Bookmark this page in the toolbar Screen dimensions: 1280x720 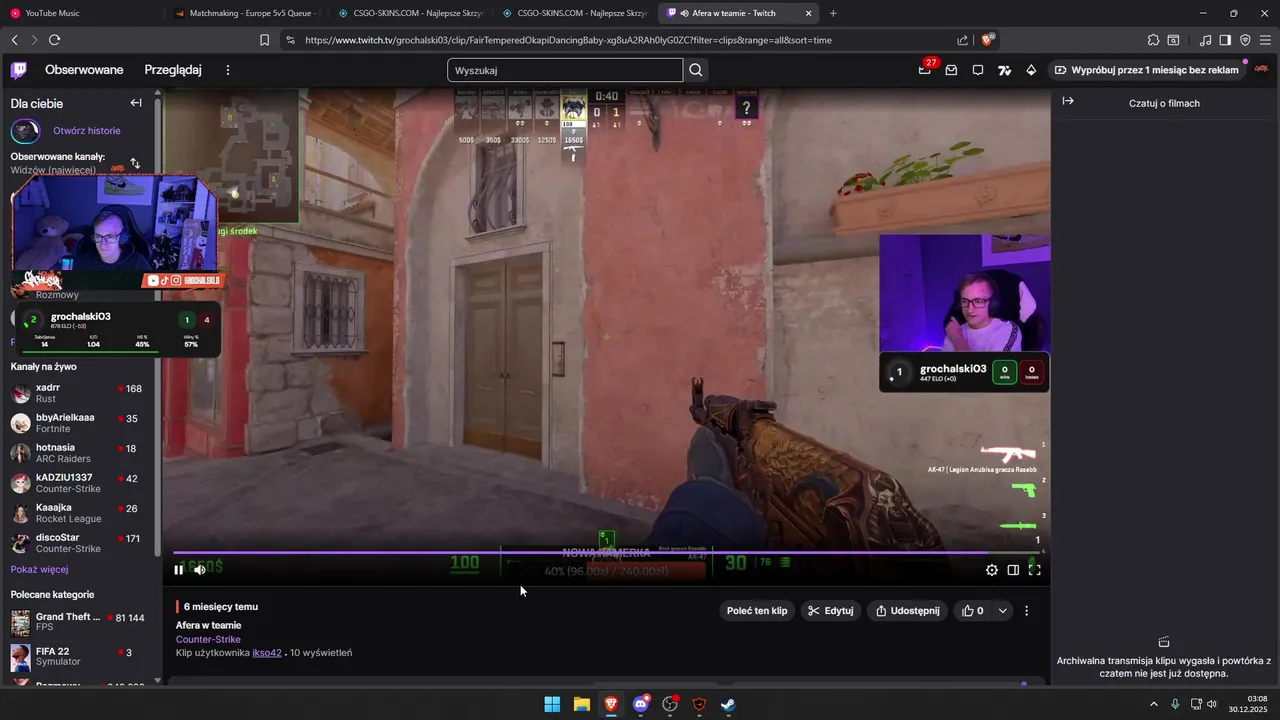[x=264, y=40]
